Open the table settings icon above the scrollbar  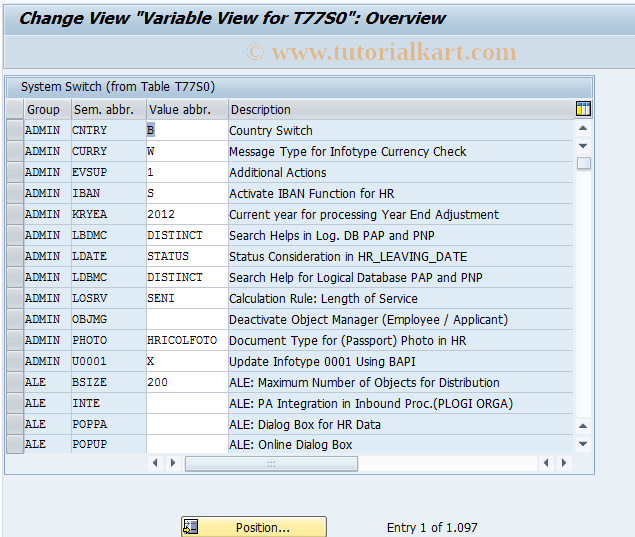click(x=583, y=109)
